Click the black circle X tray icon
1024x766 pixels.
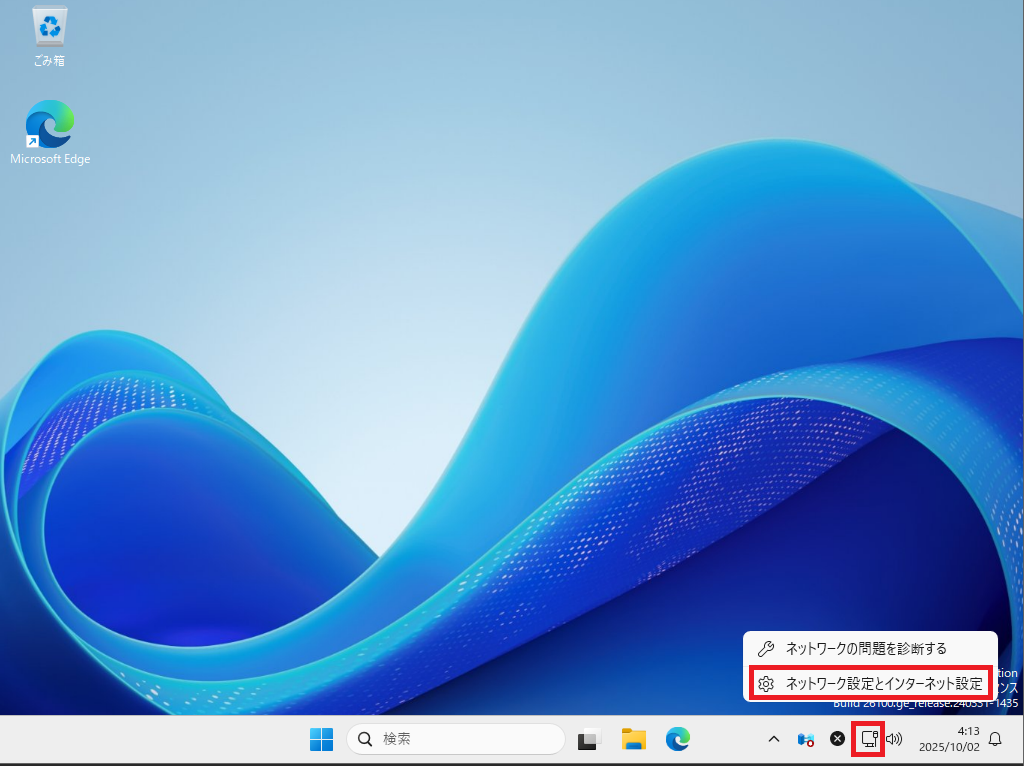click(838, 739)
